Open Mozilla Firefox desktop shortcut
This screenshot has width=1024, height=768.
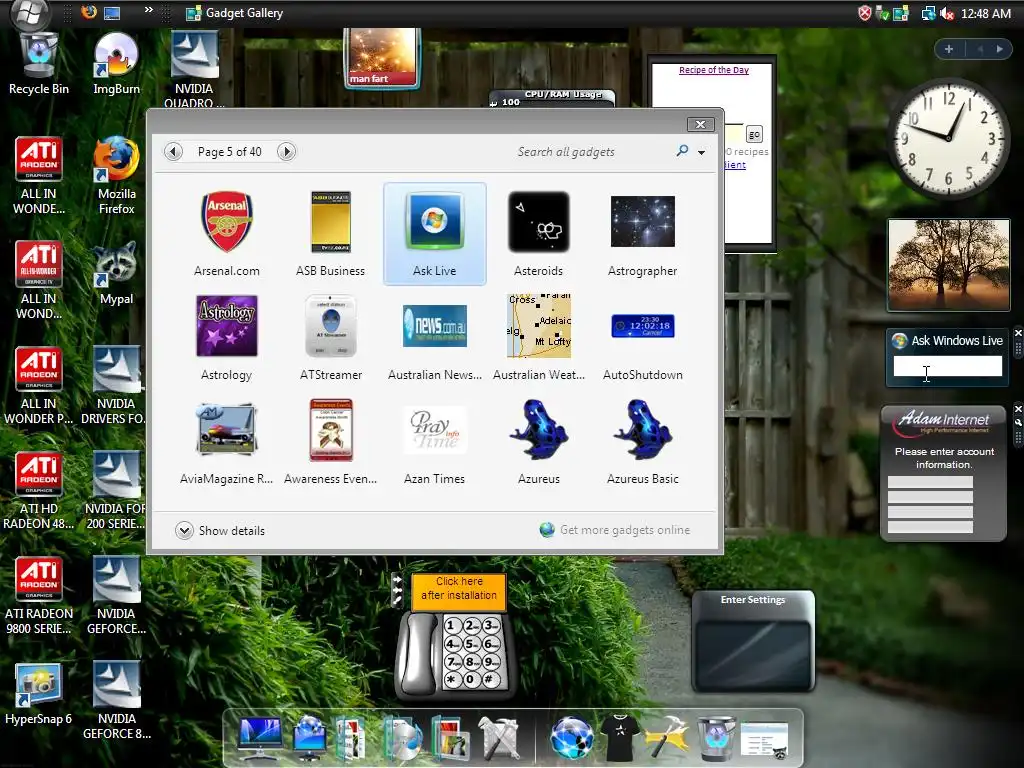[116, 176]
